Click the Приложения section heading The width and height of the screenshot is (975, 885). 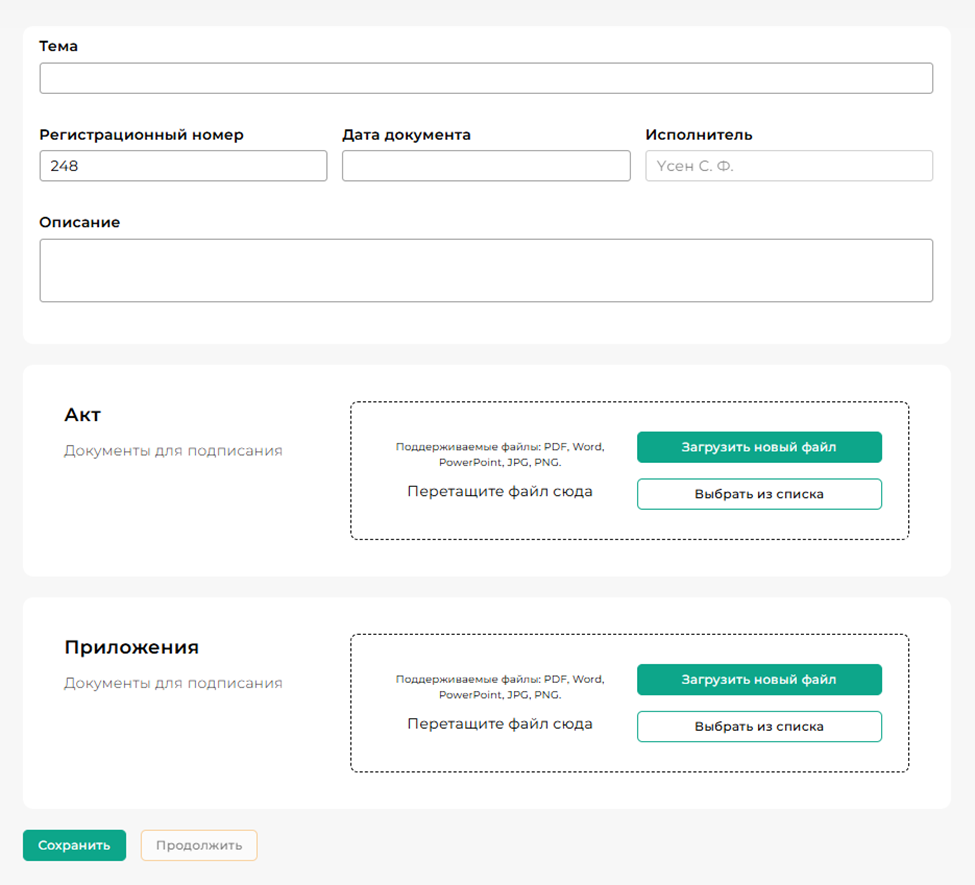pos(131,647)
